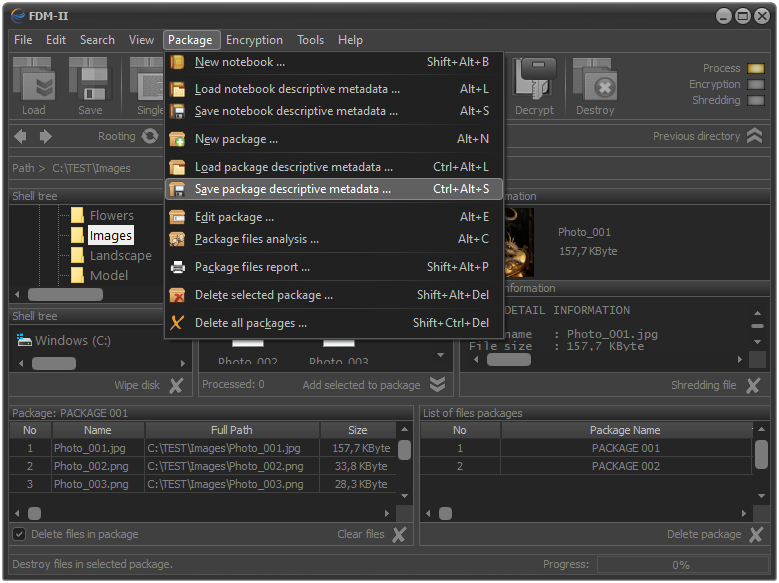Toggle Delete files in package checkbox
Image resolution: width=779 pixels, height=583 pixels.
19,534
